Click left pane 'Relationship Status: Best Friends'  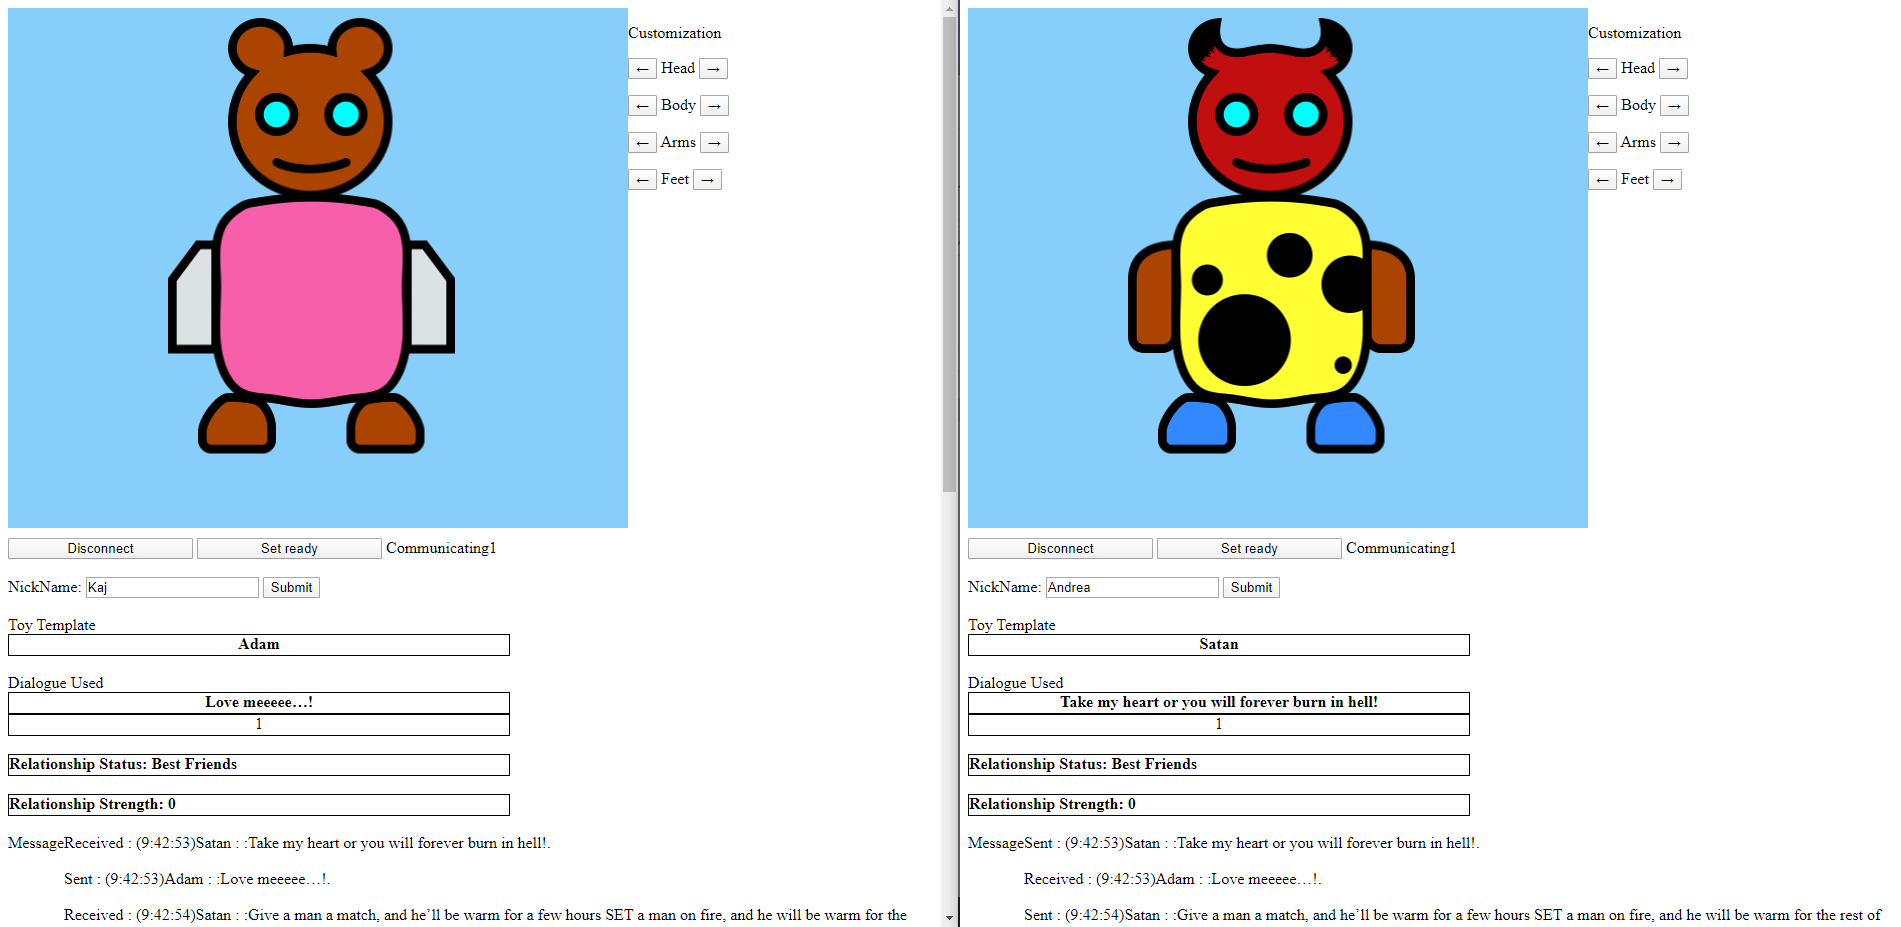pos(259,765)
